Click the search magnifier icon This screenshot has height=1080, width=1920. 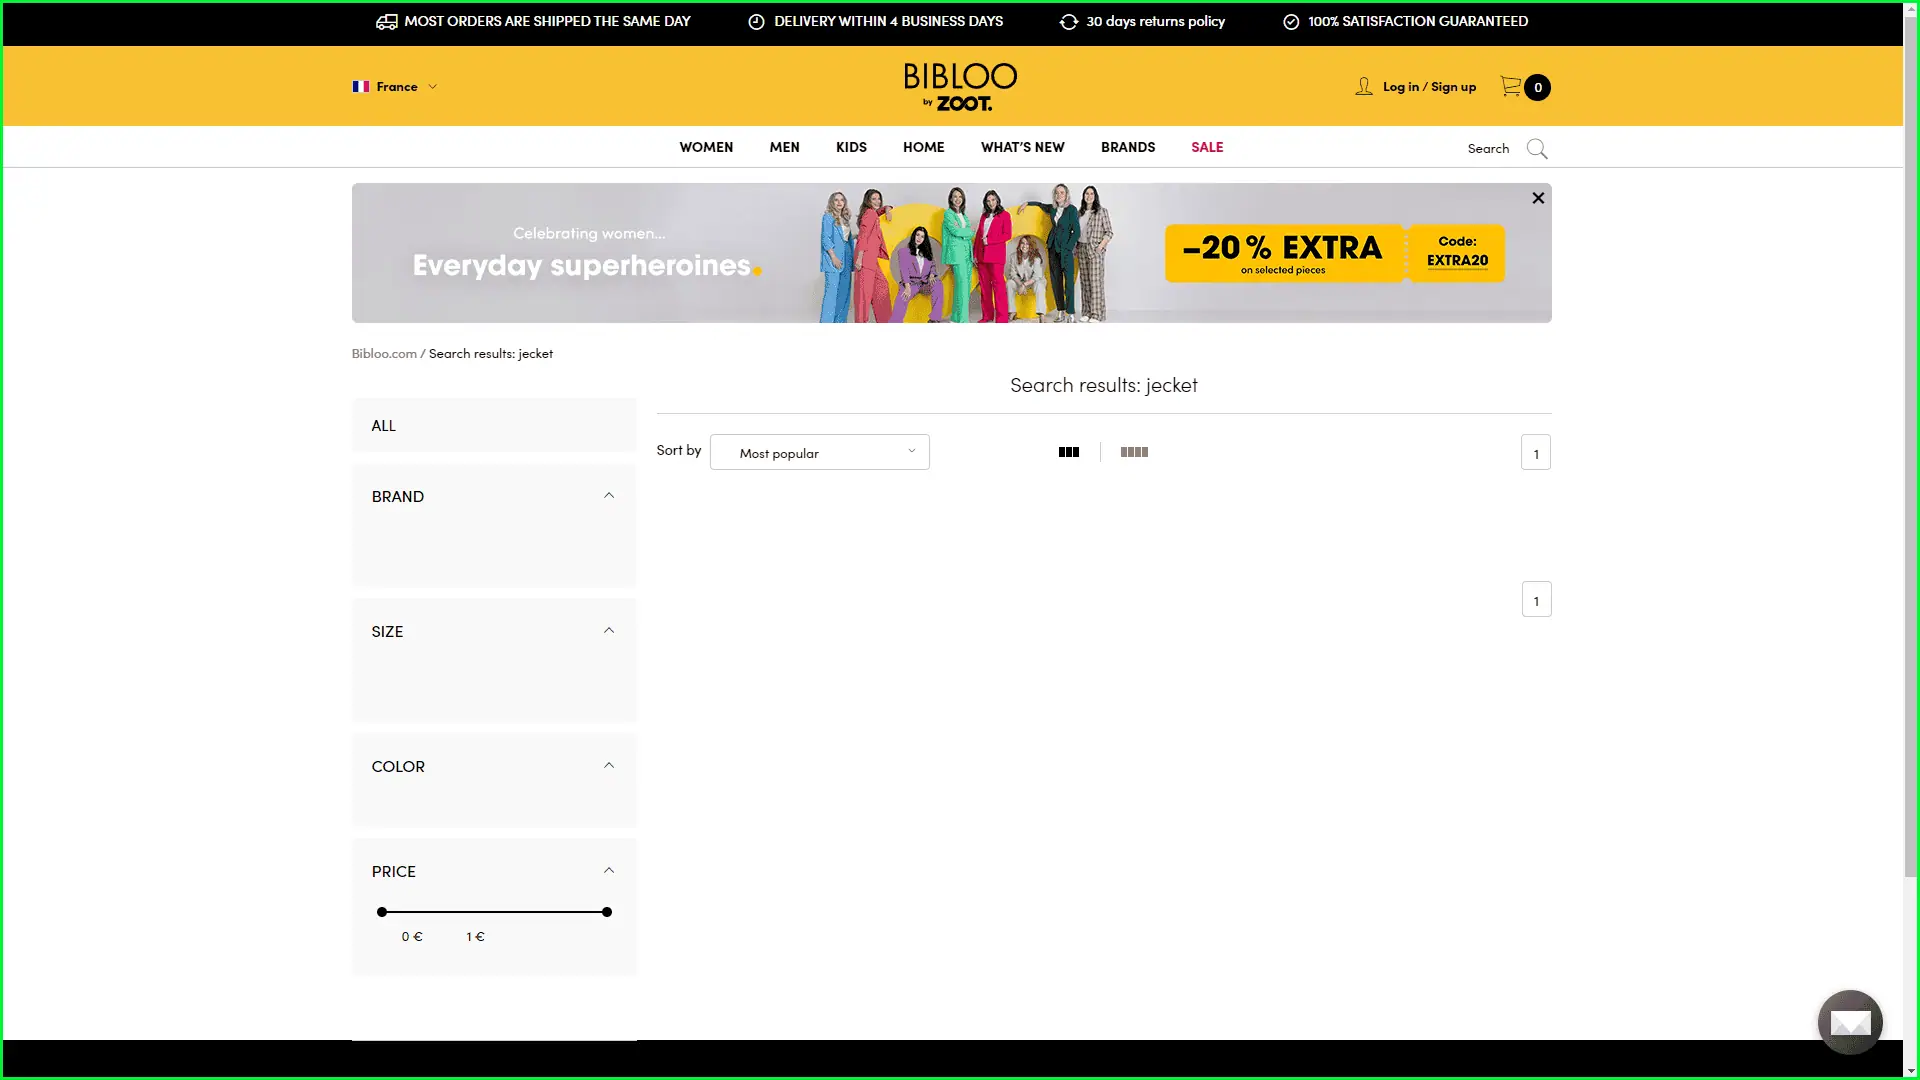click(x=1537, y=149)
